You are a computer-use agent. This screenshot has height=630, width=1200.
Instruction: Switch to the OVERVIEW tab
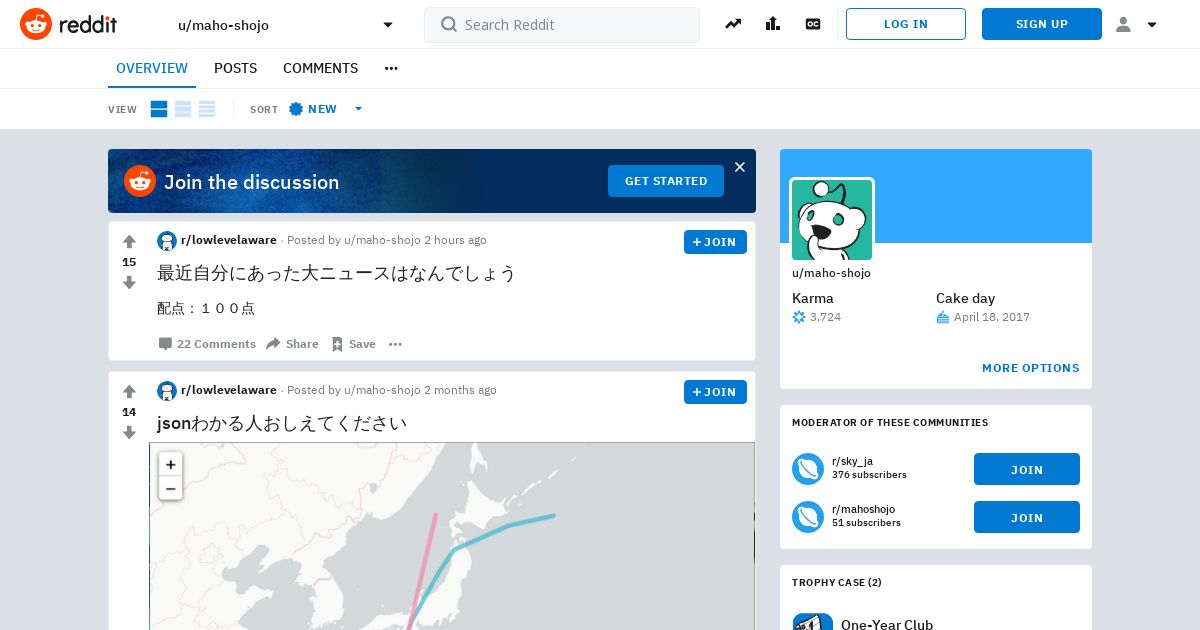click(152, 68)
